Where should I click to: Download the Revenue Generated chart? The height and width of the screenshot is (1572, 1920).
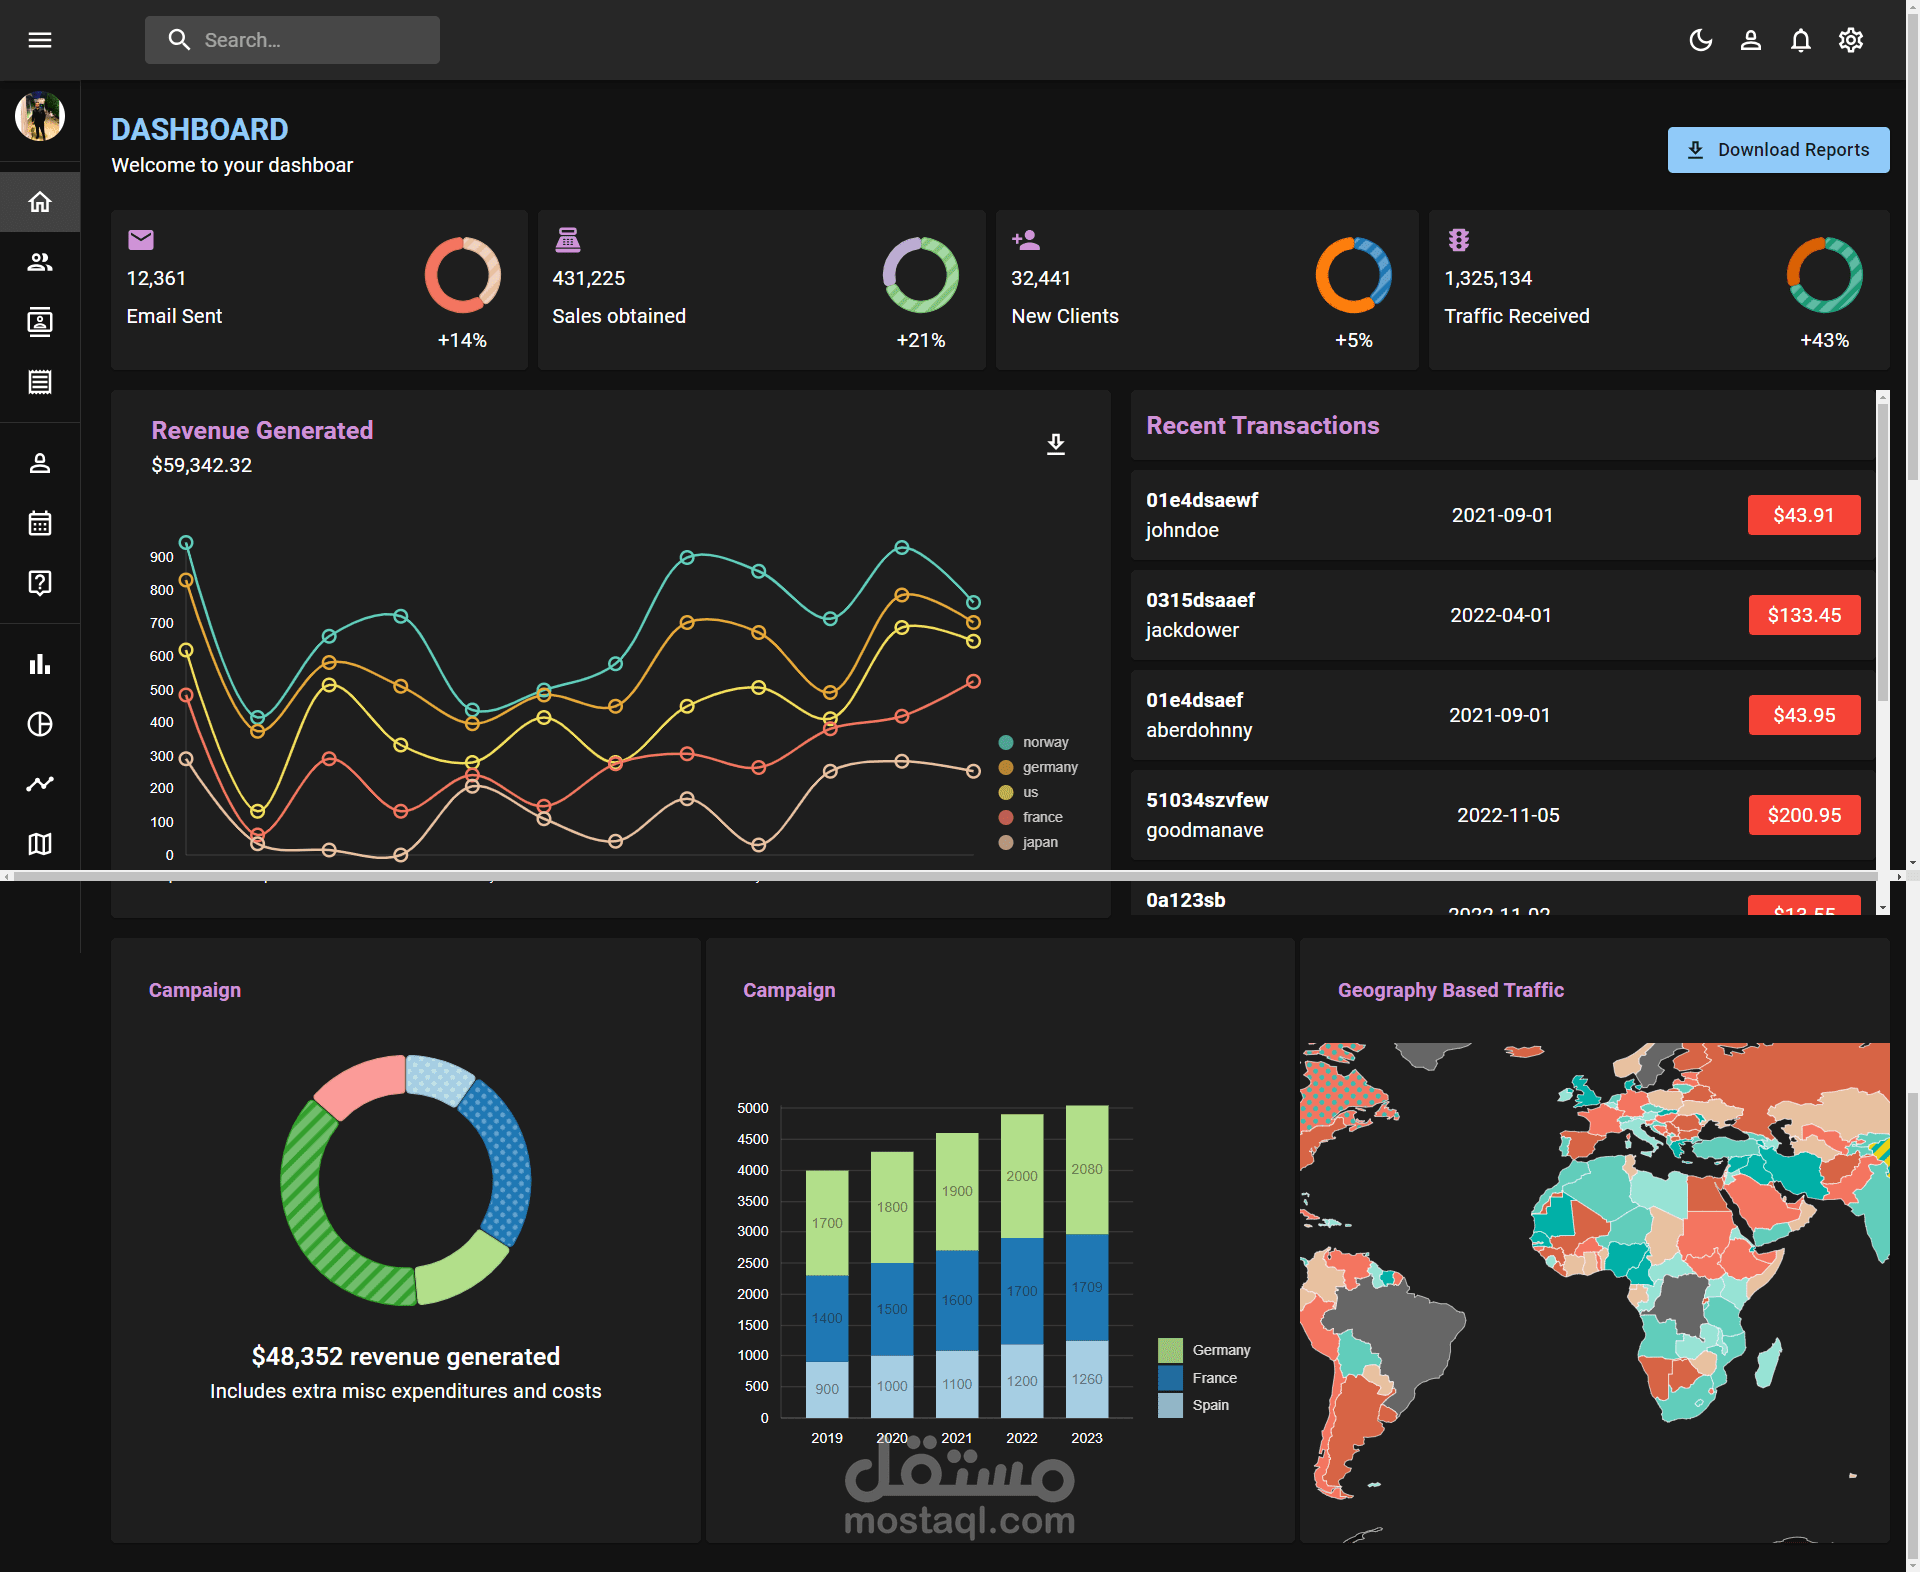pyautogui.click(x=1056, y=444)
